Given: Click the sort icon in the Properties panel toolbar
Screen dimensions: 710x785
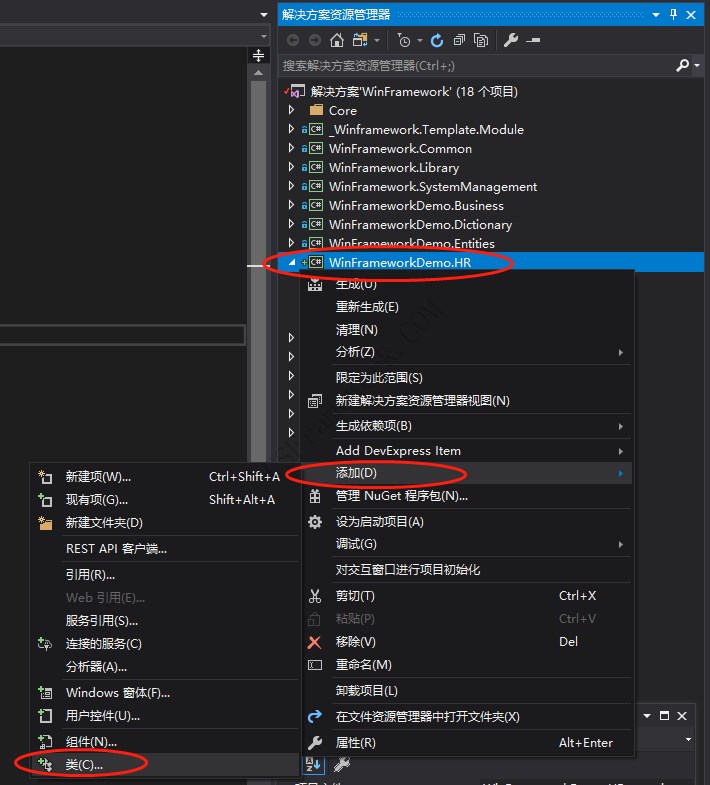Looking at the screenshot, I should pyautogui.click(x=314, y=764).
